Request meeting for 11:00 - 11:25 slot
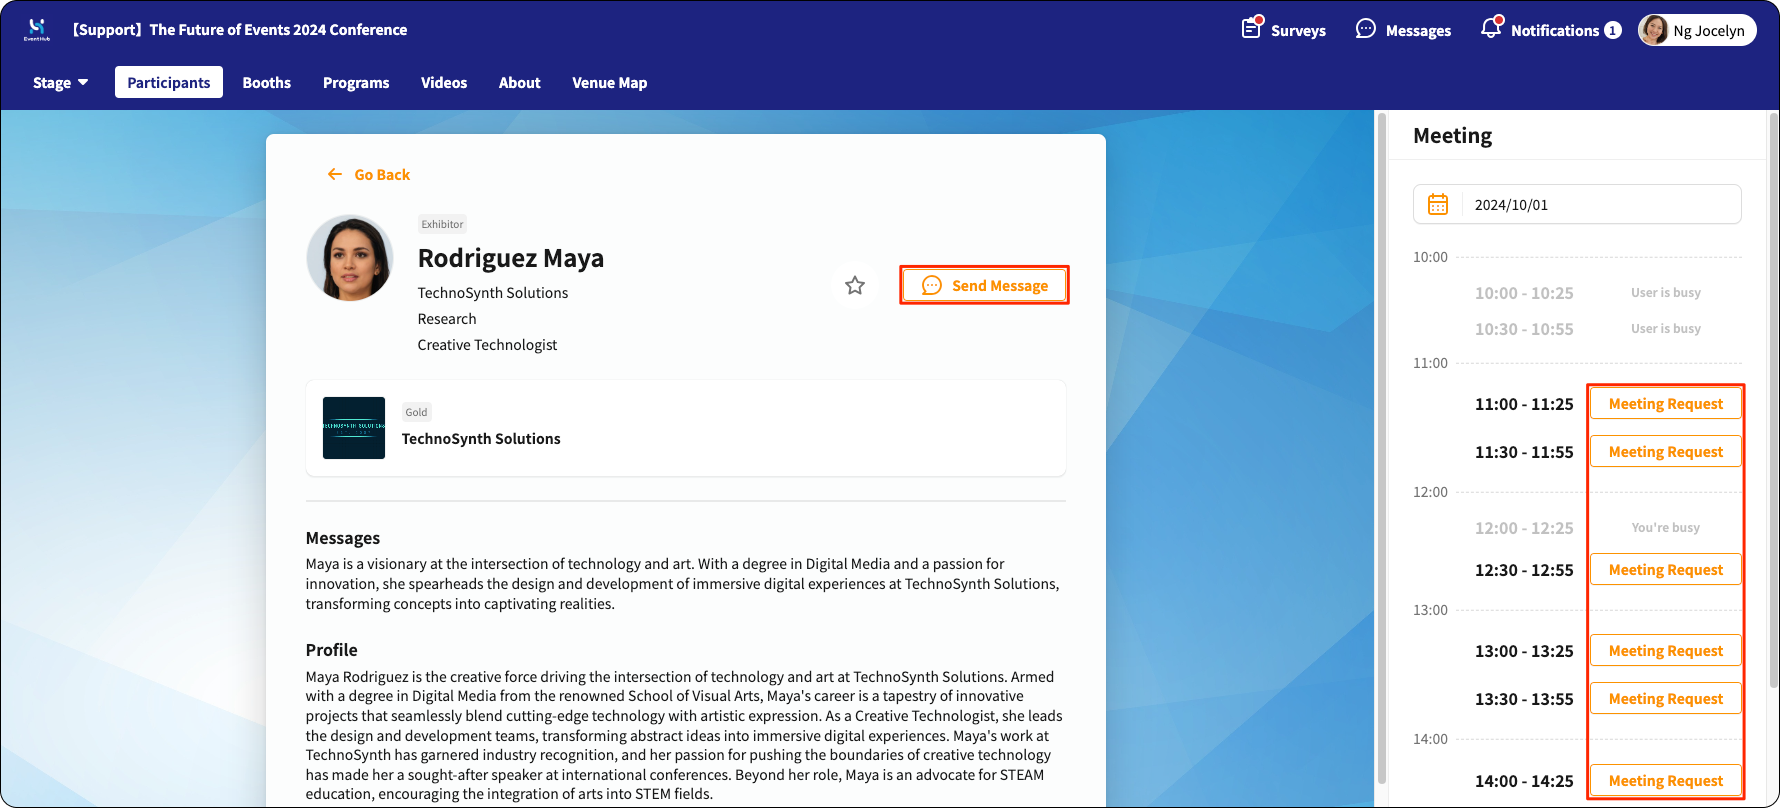The image size is (1780, 808). (x=1666, y=404)
